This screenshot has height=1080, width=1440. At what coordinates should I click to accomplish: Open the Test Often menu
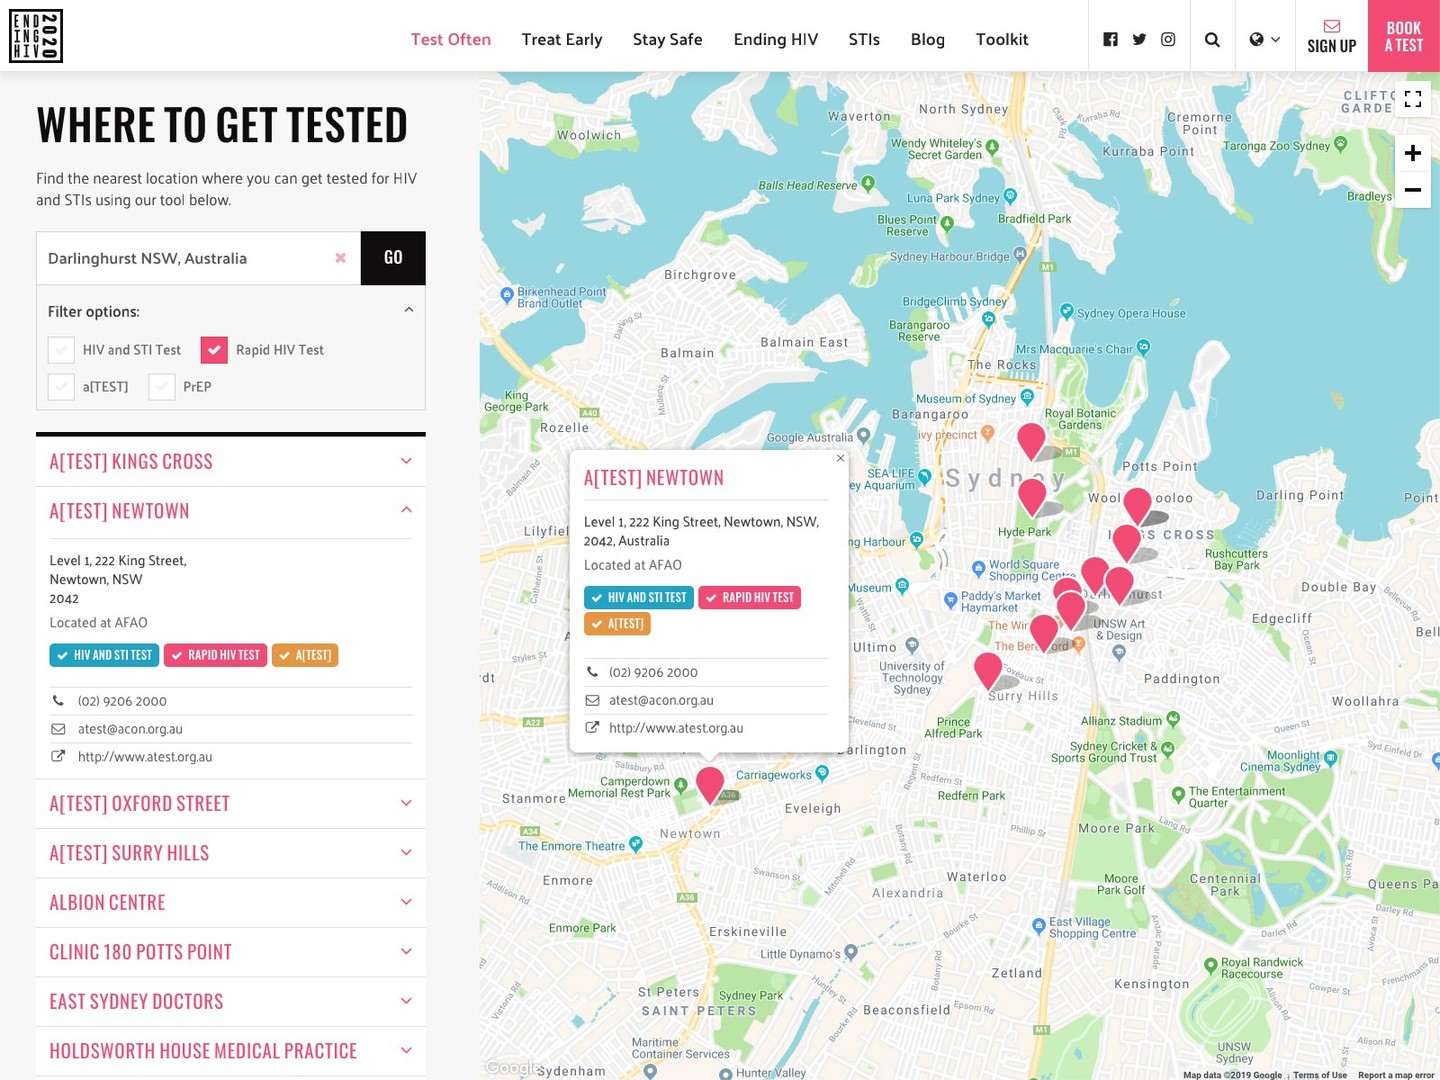click(x=451, y=39)
